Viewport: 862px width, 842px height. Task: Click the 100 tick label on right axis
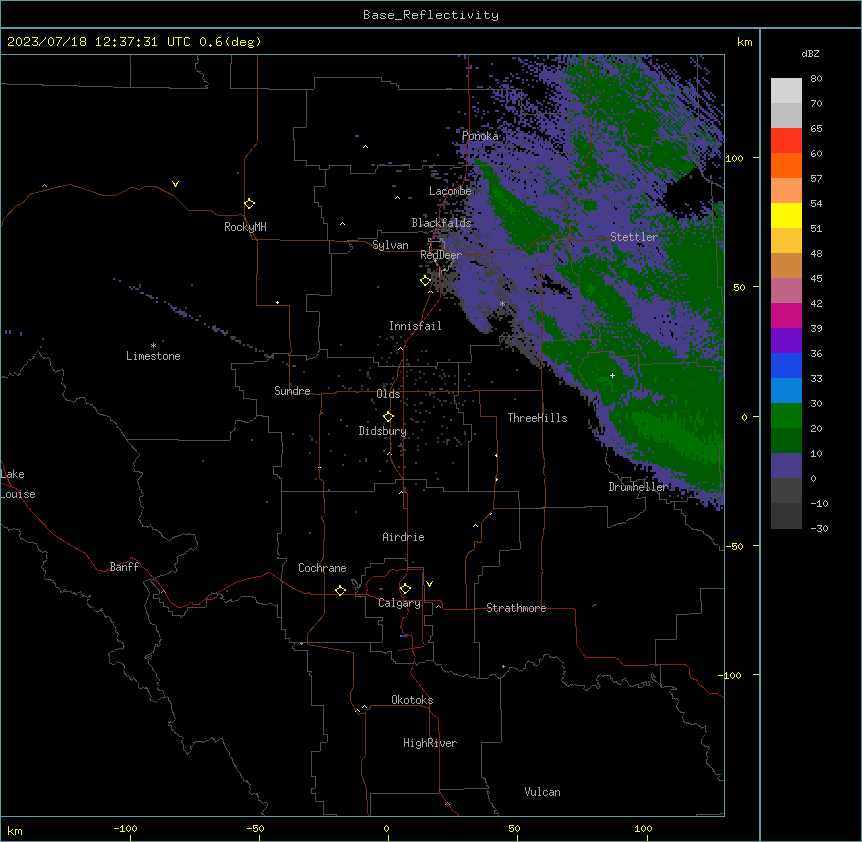tap(734, 158)
